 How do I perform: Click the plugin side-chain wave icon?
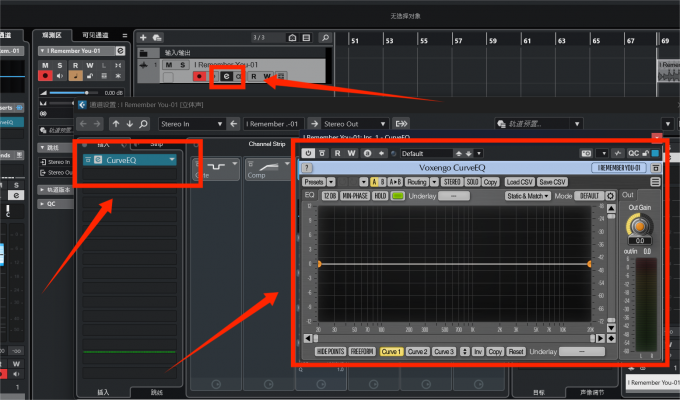click(x=618, y=153)
